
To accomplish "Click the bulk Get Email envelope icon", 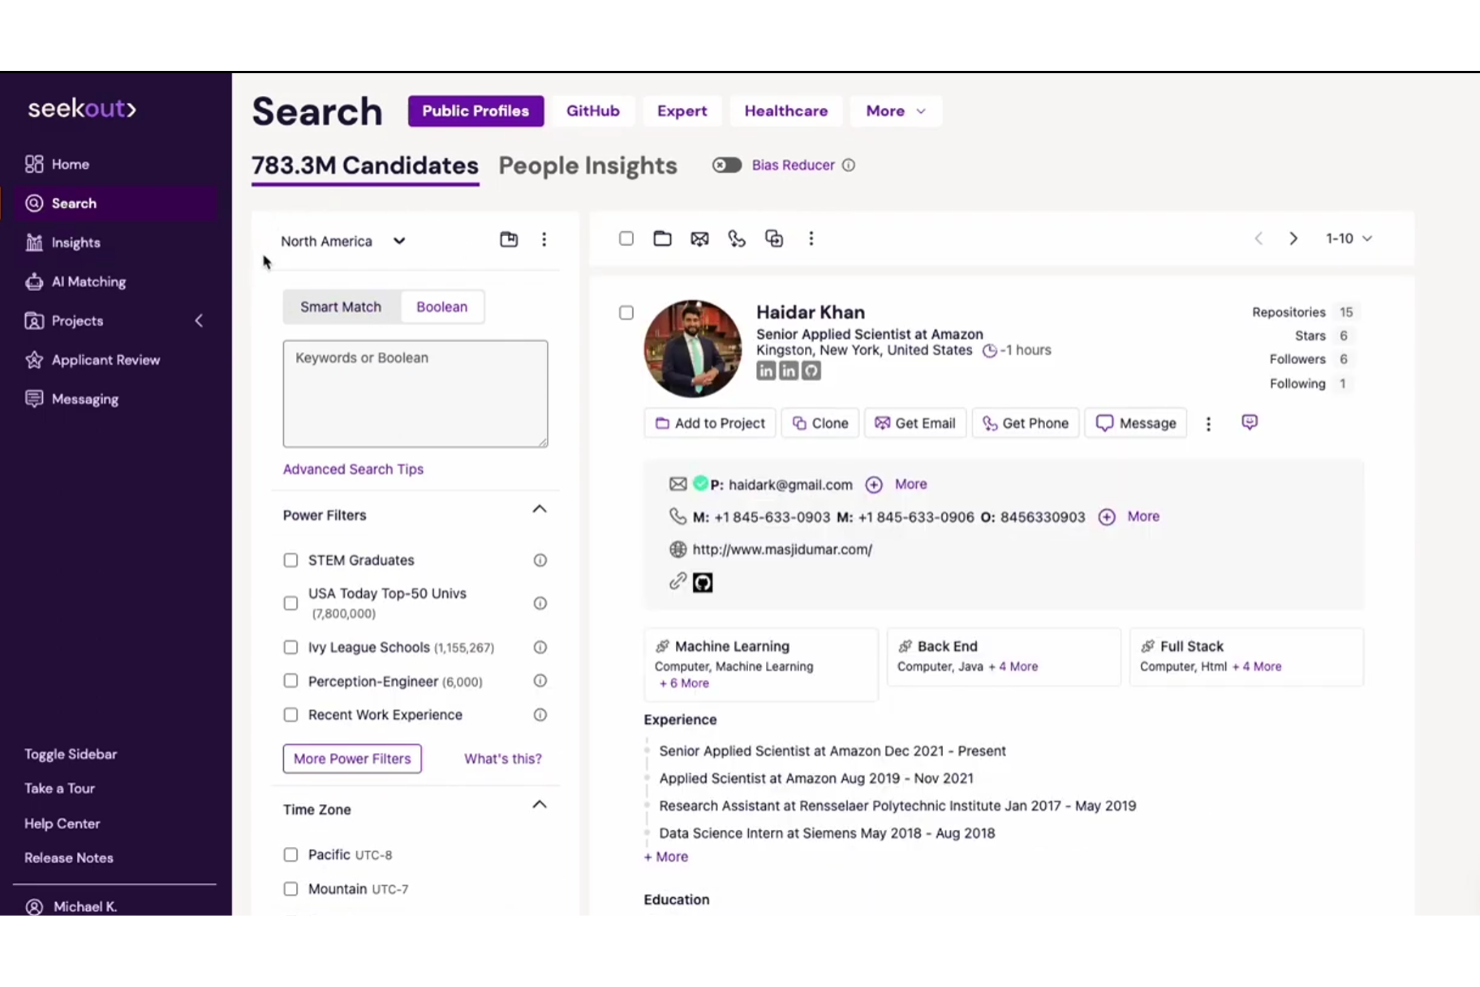I will point(699,238).
